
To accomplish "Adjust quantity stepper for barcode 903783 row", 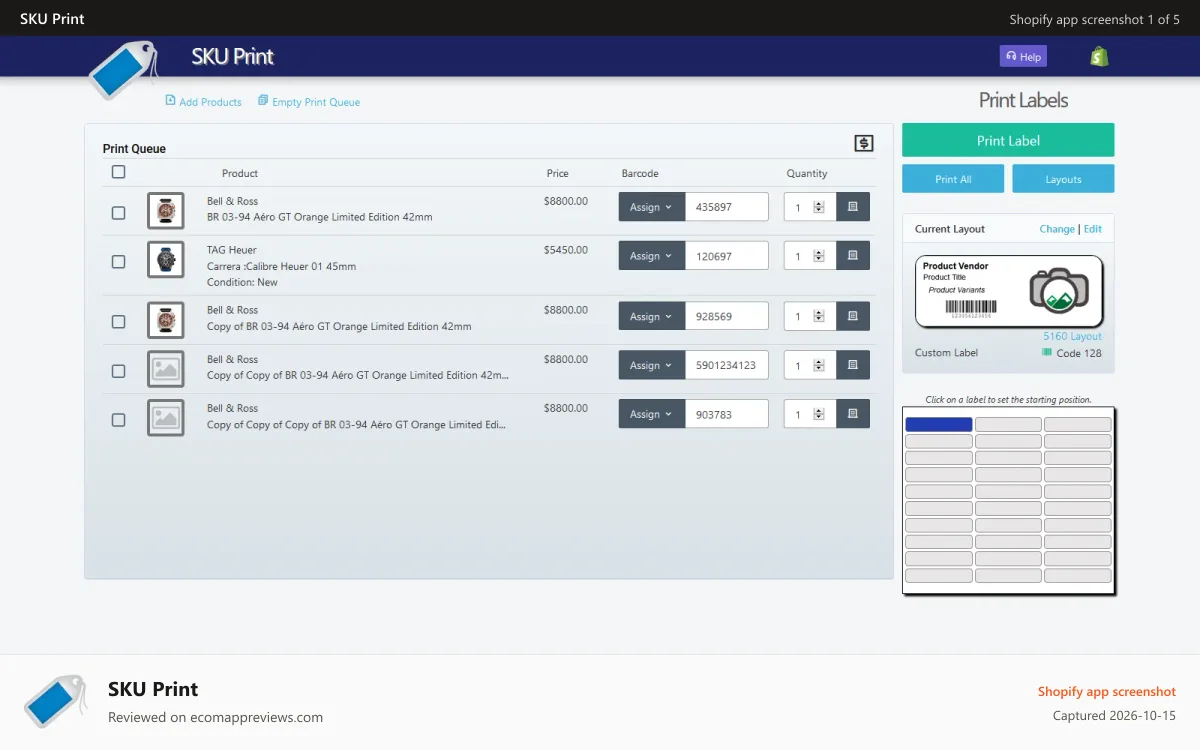I will [x=819, y=414].
